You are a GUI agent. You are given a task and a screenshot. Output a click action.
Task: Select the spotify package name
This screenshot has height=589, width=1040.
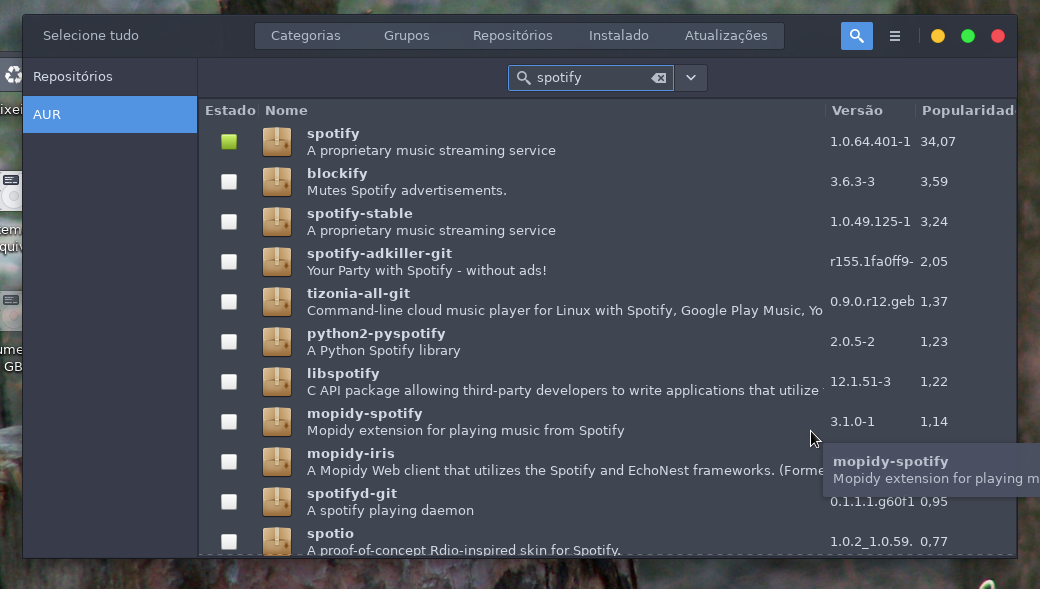pos(333,133)
